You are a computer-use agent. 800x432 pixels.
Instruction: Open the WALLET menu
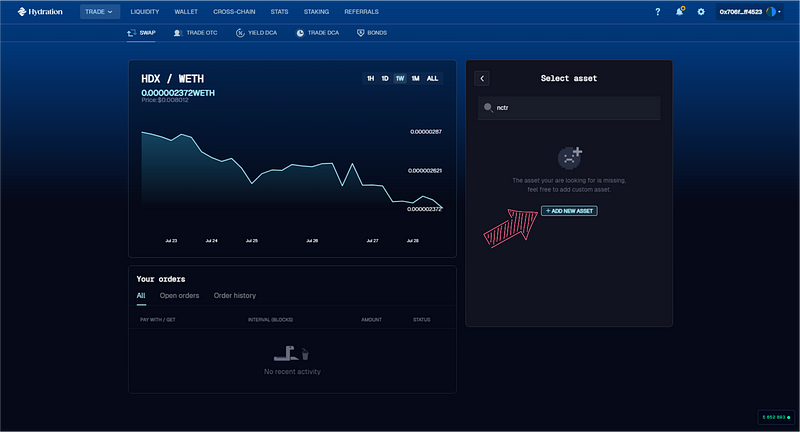[186, 12]
